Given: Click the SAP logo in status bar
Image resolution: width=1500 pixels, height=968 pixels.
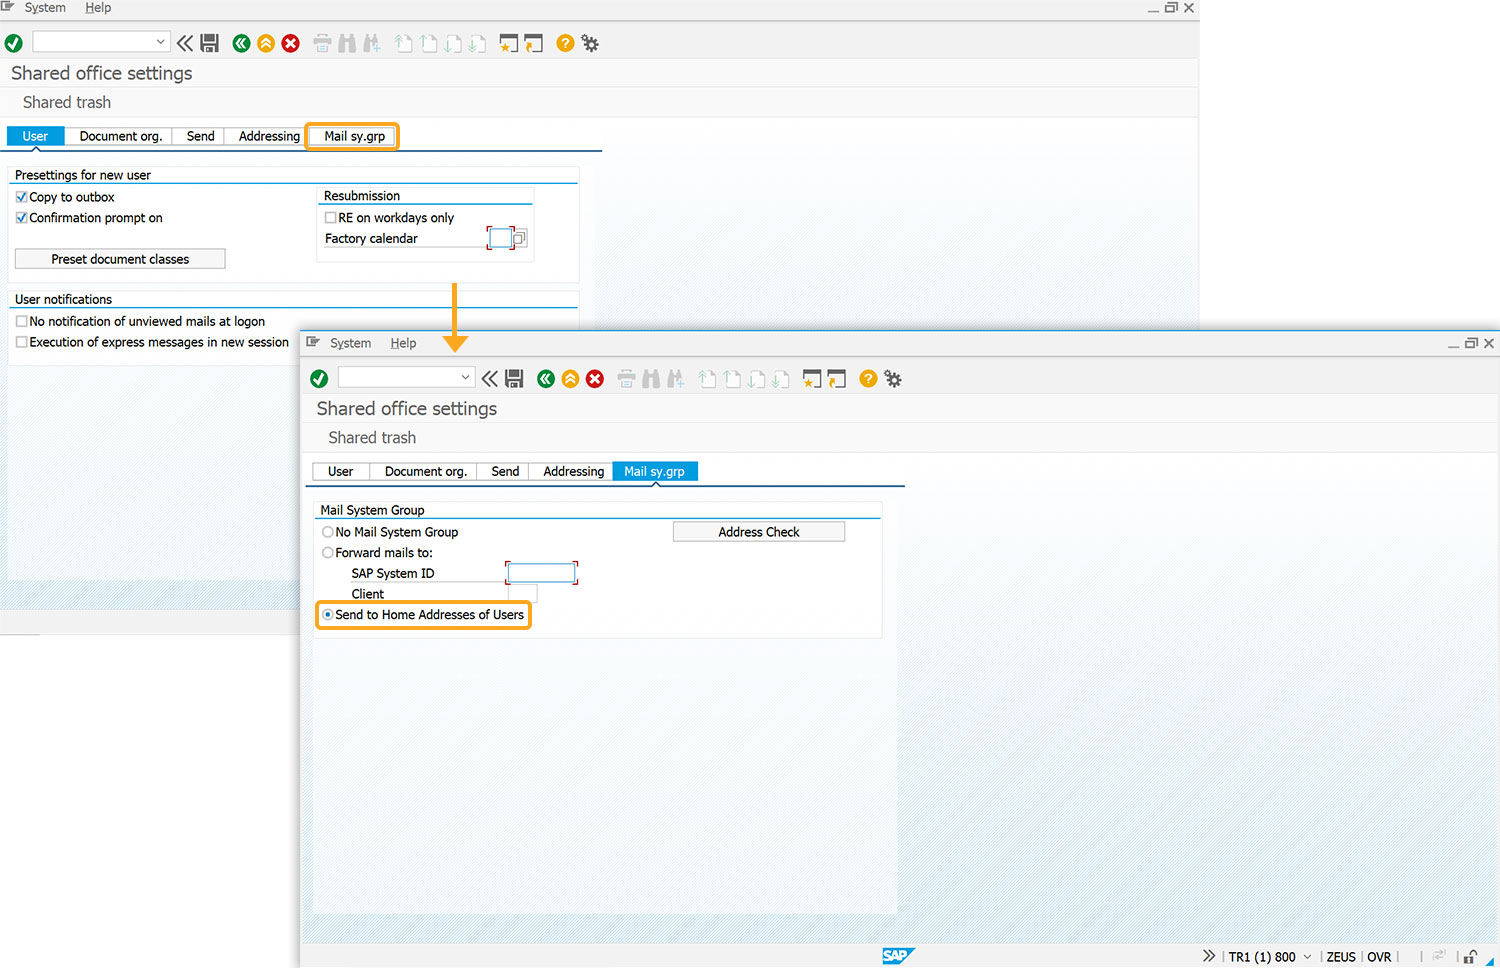Looking at the screenshot, I should coord(897,956).
